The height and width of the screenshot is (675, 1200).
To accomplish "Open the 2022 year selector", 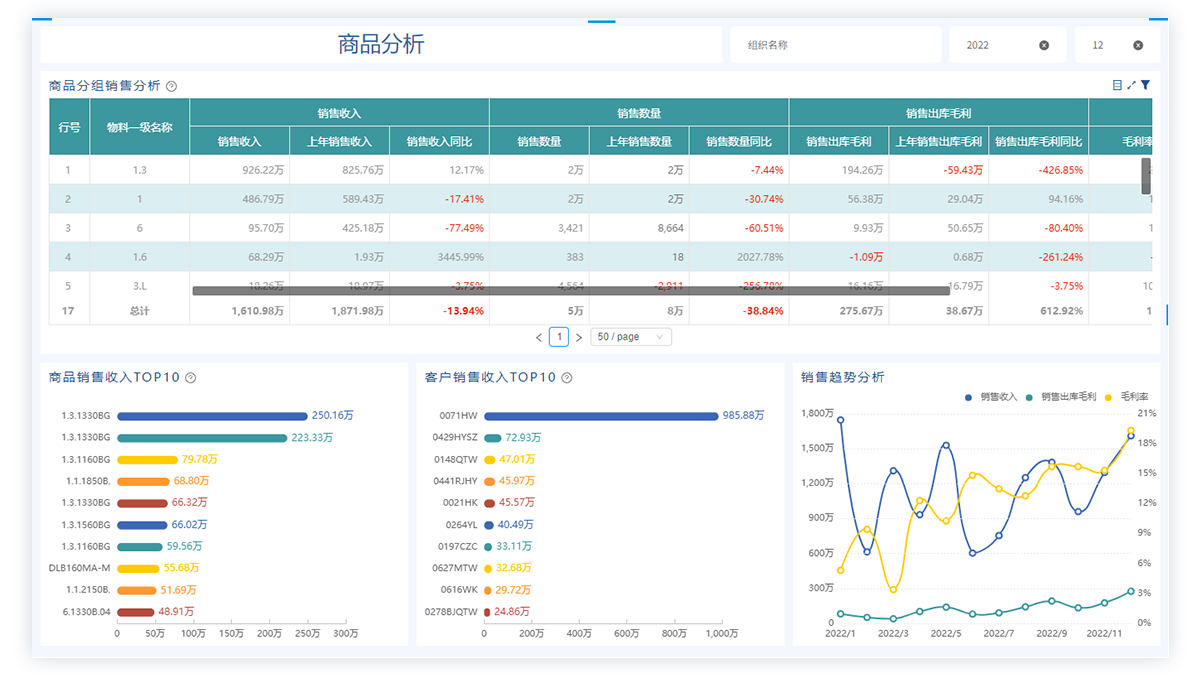I will click(x=995, y=45).
